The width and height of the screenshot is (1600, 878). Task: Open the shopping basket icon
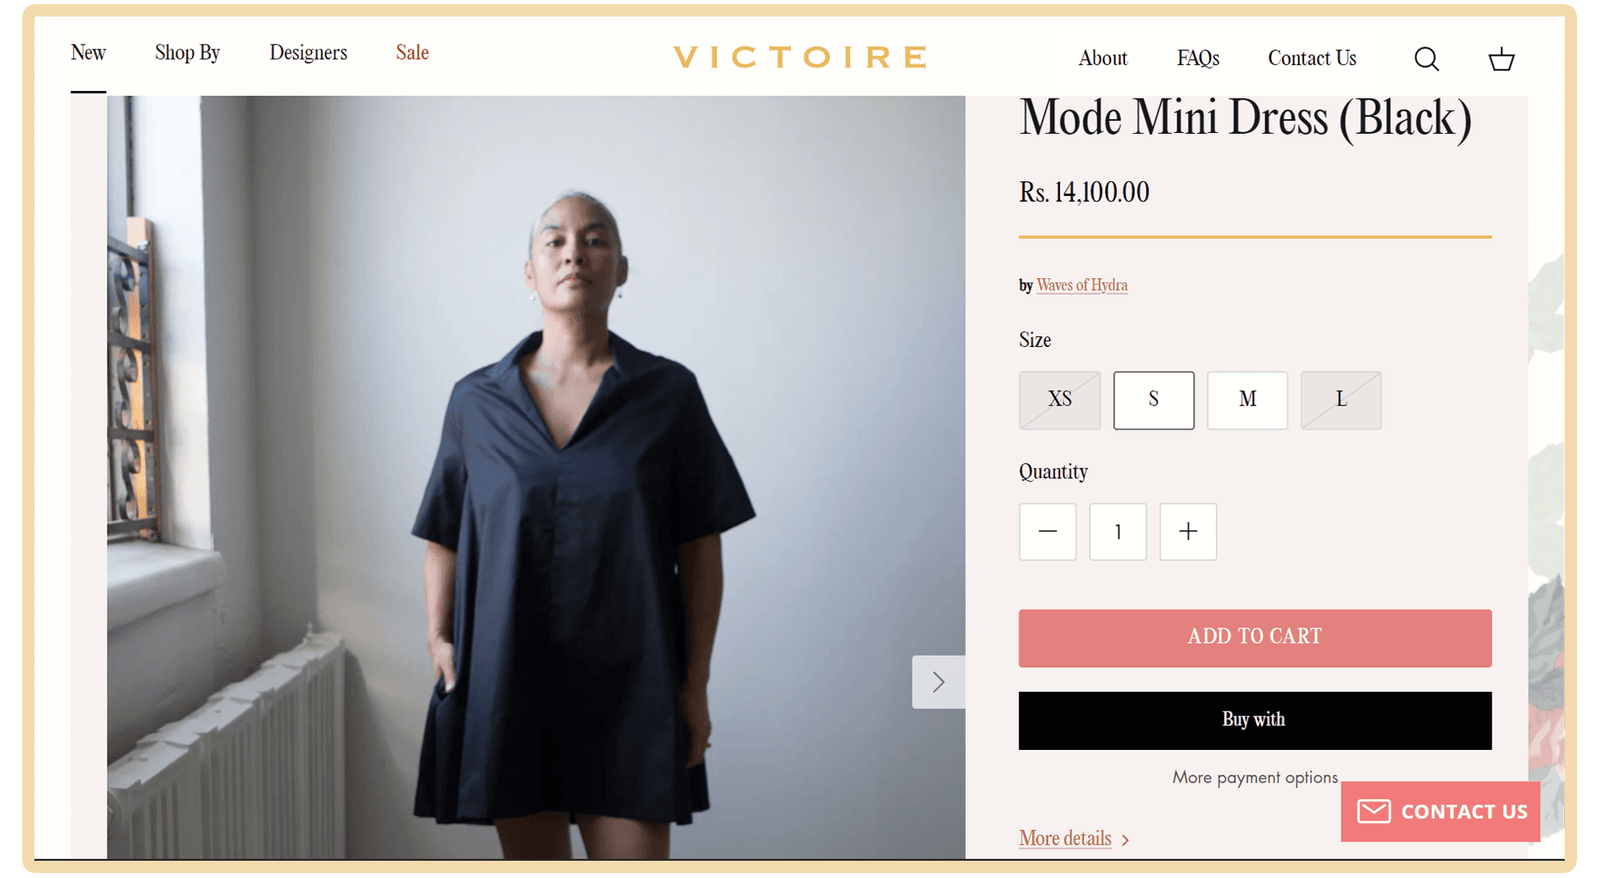click(x=1501, y=59)
